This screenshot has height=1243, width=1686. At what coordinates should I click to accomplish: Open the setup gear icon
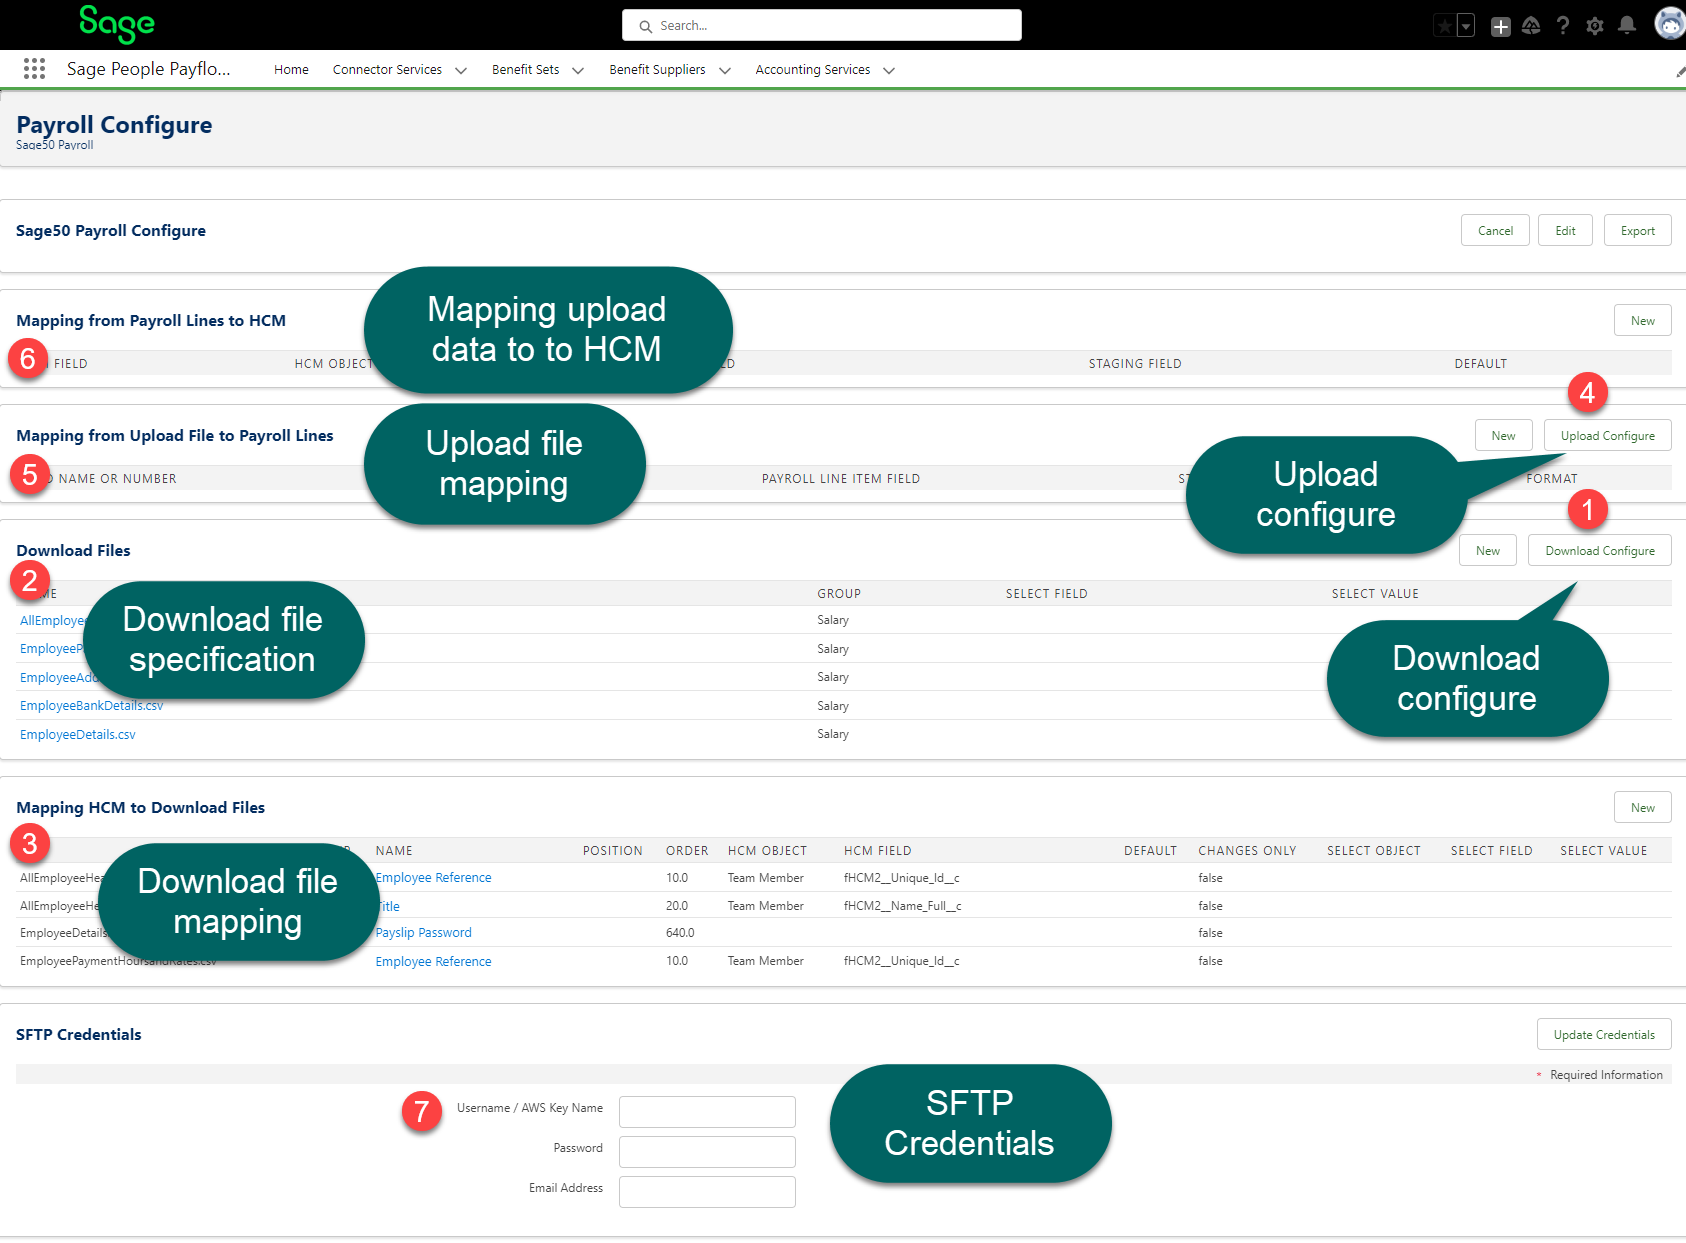tap(1595, 26)
